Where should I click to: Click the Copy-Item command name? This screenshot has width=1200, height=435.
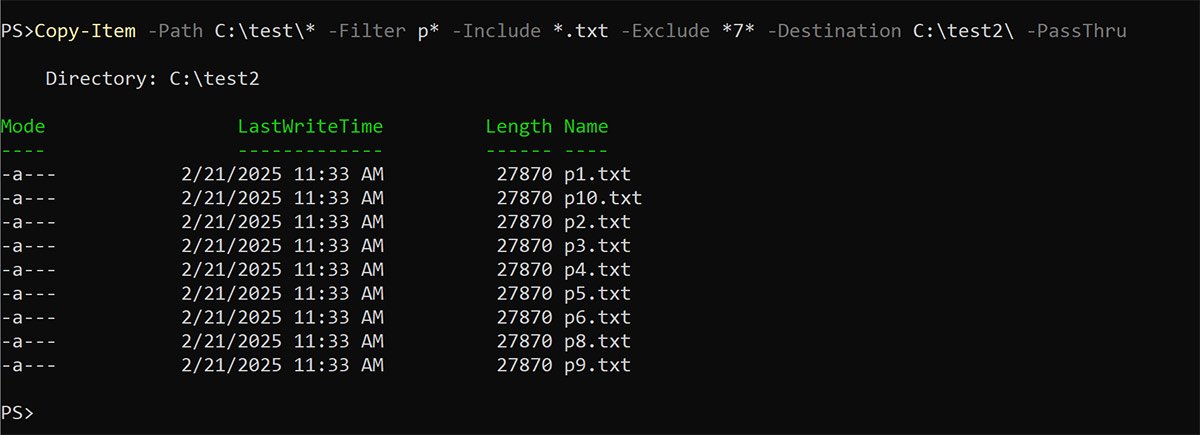pyautogui.click(x=85, y=31)
